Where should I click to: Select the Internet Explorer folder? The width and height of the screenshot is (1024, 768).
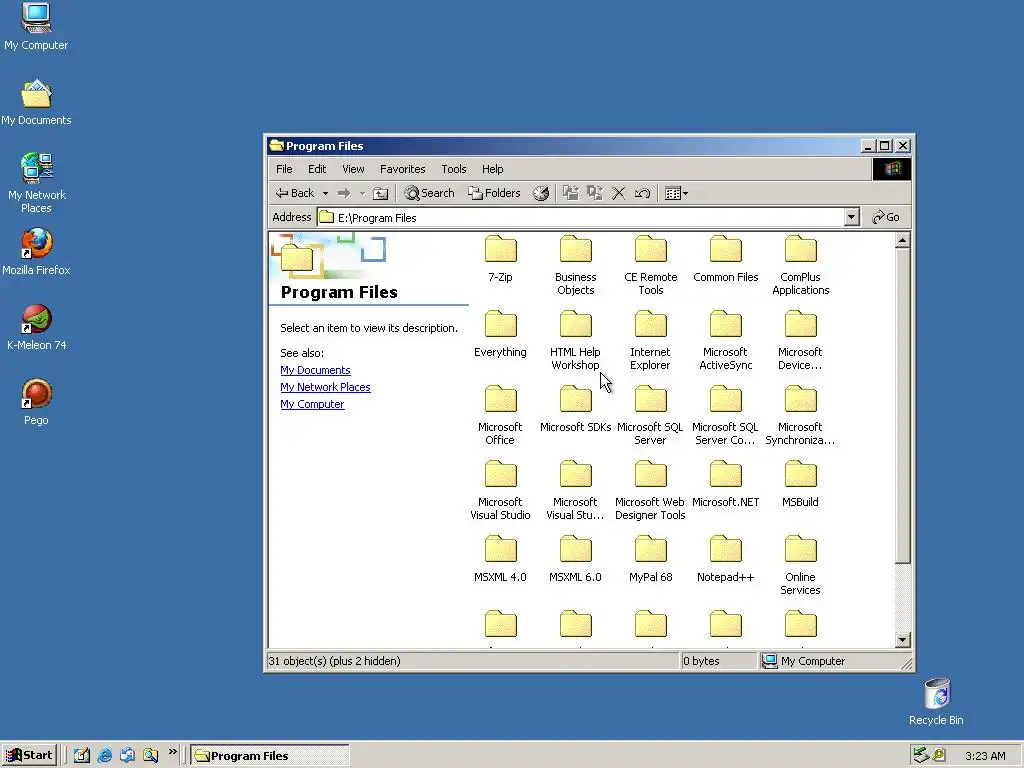pos(650,340)
